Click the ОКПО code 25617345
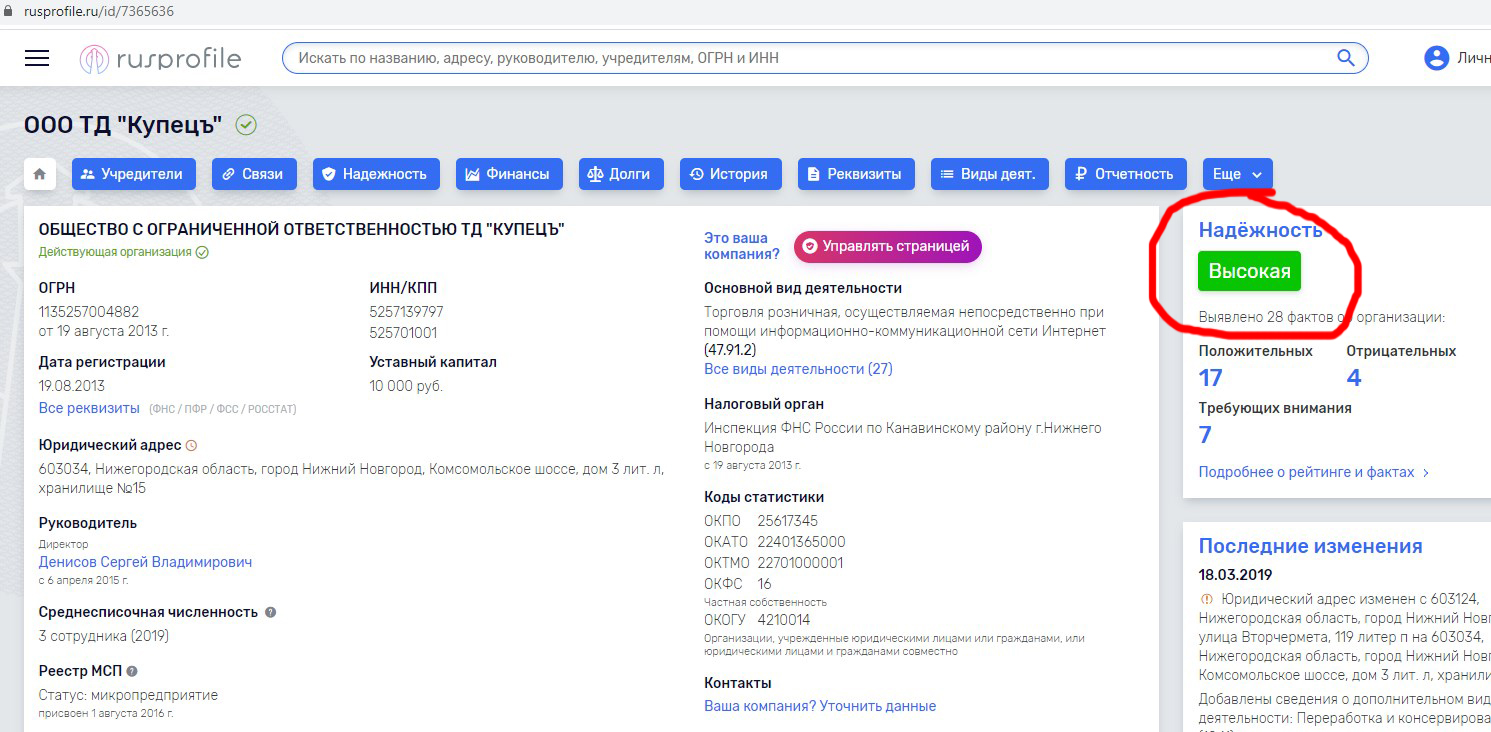Image resolution: width=1491 pixels, height=732 pixels. pos(788,521)
